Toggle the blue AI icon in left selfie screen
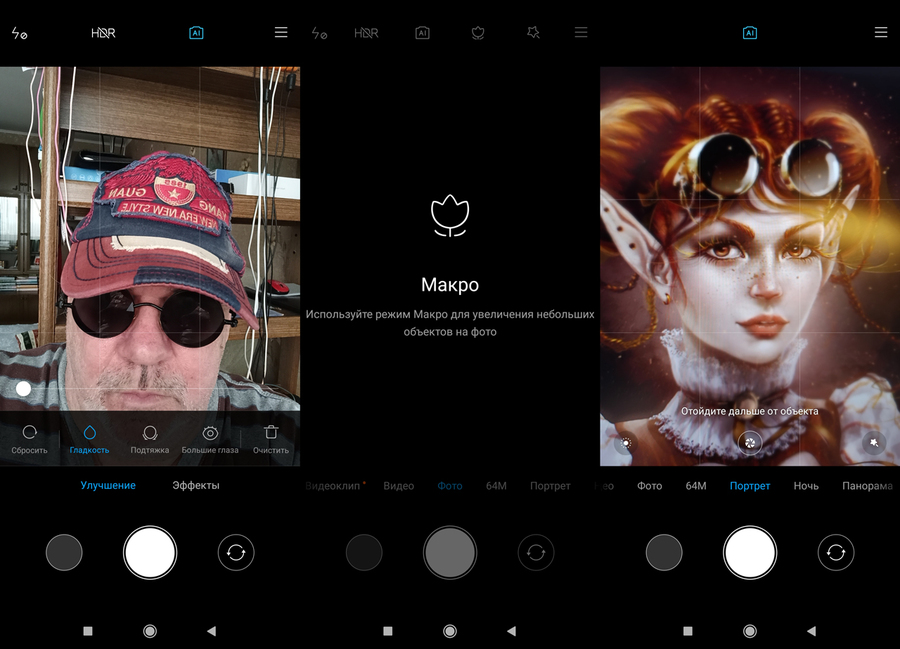This screenshot has width=900, height=649. 196,33
